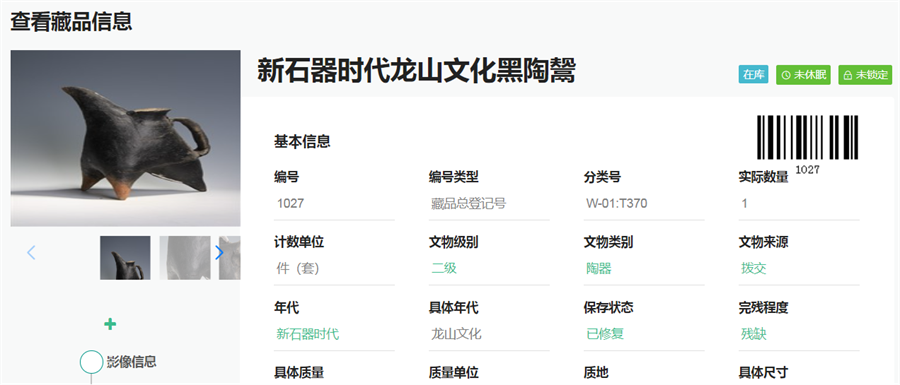Click the 分类号 field W-01:T370
This screenshot has height=385, width=900.
coord(644,204)
